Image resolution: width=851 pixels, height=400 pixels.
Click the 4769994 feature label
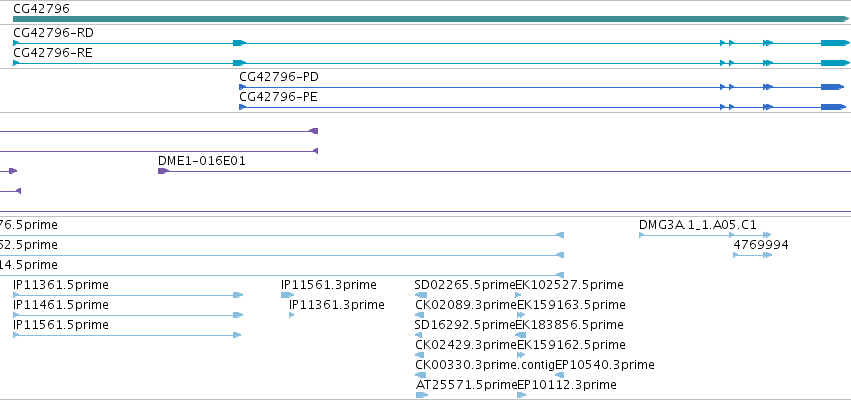(x=761, y=245)
